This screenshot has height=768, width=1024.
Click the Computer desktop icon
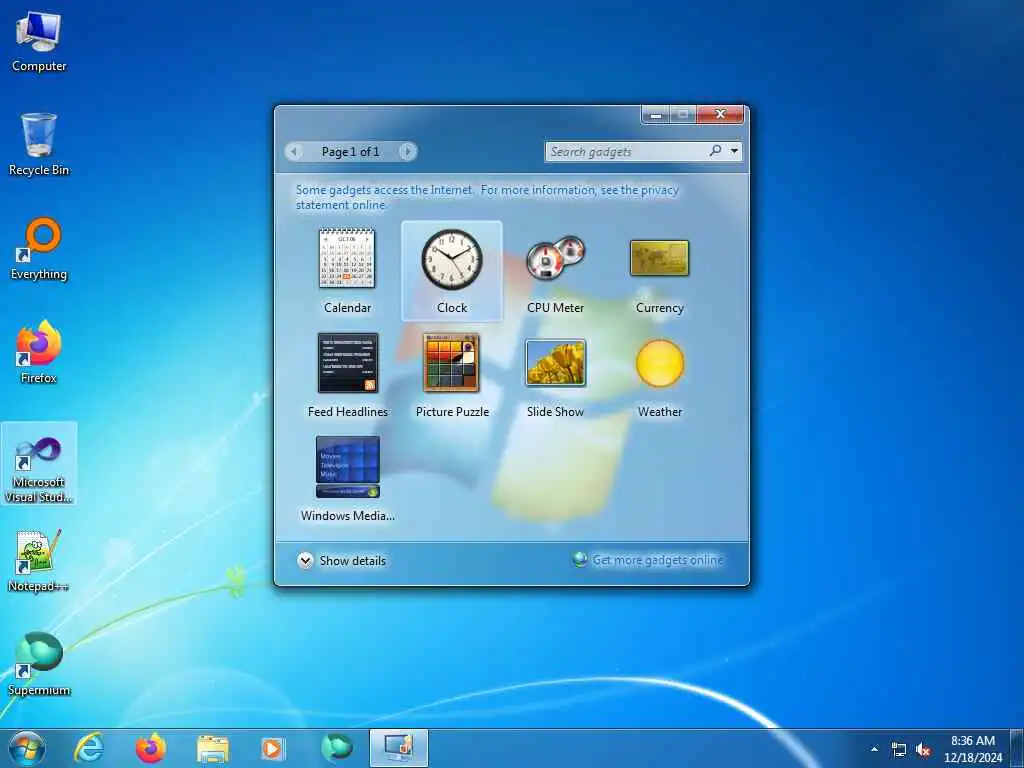pos(39,42)
